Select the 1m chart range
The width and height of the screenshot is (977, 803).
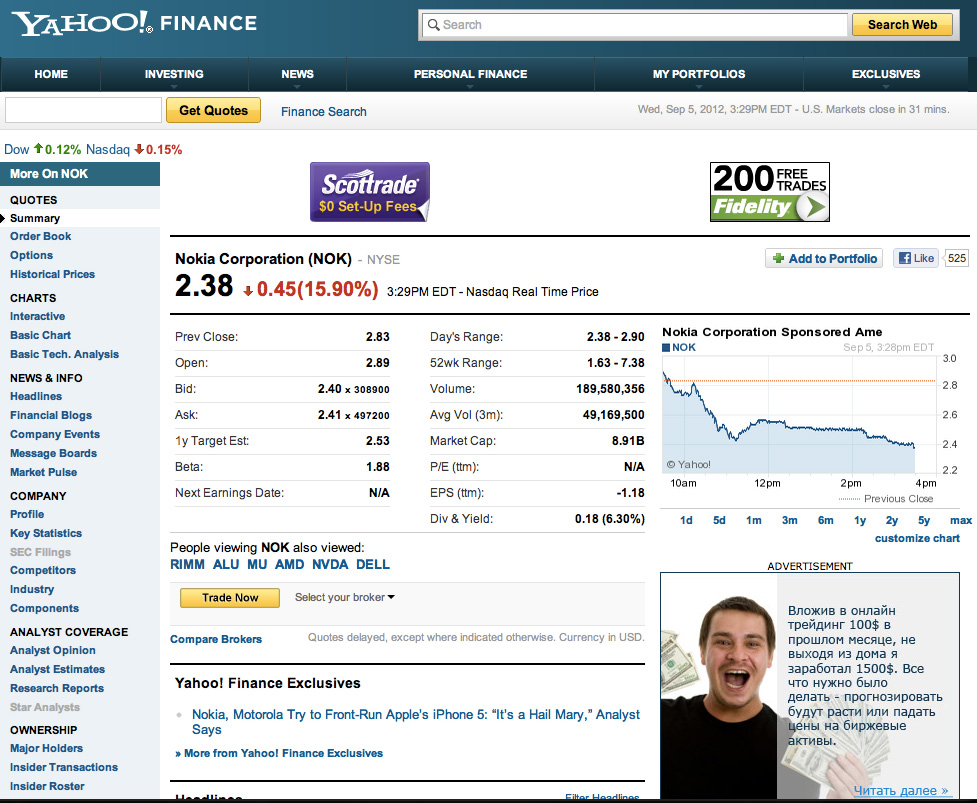[x=754, y=520]
